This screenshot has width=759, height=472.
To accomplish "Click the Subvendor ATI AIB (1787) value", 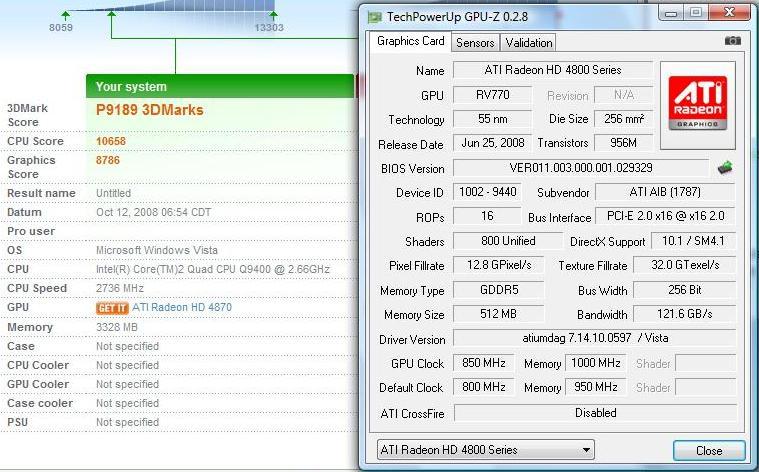I will coord(665,192).
